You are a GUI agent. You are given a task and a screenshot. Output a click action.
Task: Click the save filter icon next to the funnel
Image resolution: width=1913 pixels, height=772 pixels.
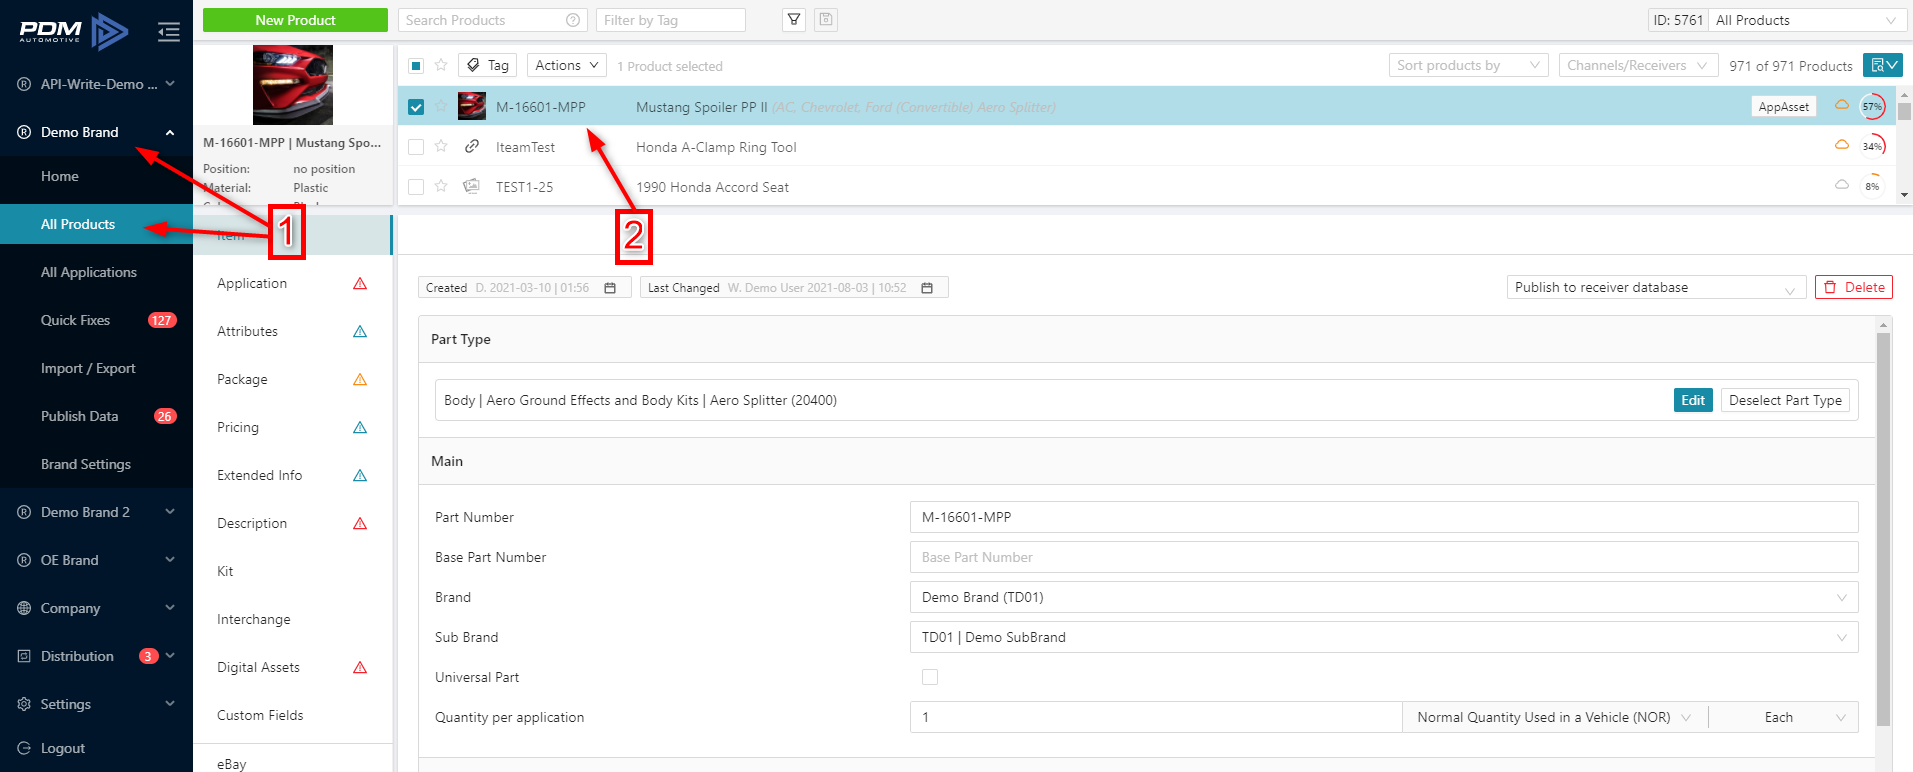pyautogui.click(x=826, y=20)
